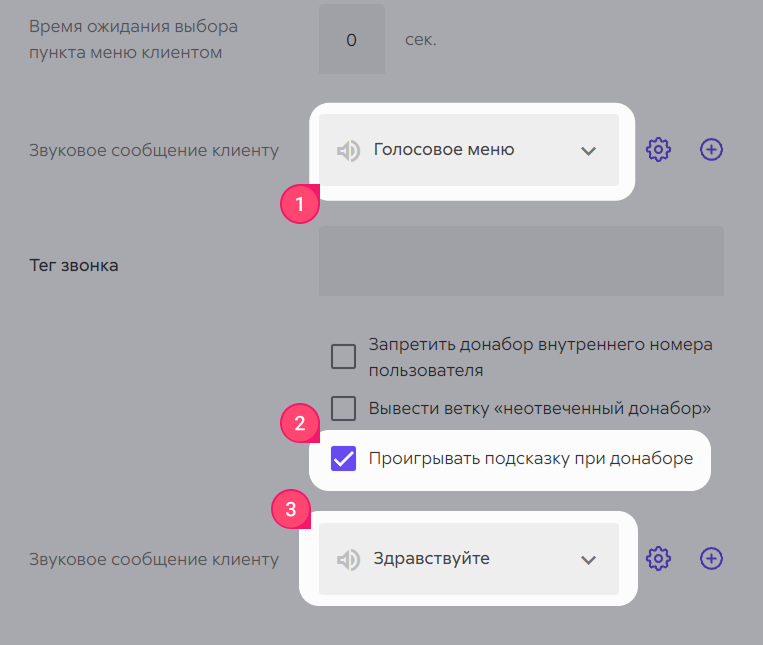Click plus icon beside Здравствуйте dropdown

coord(711,558)
